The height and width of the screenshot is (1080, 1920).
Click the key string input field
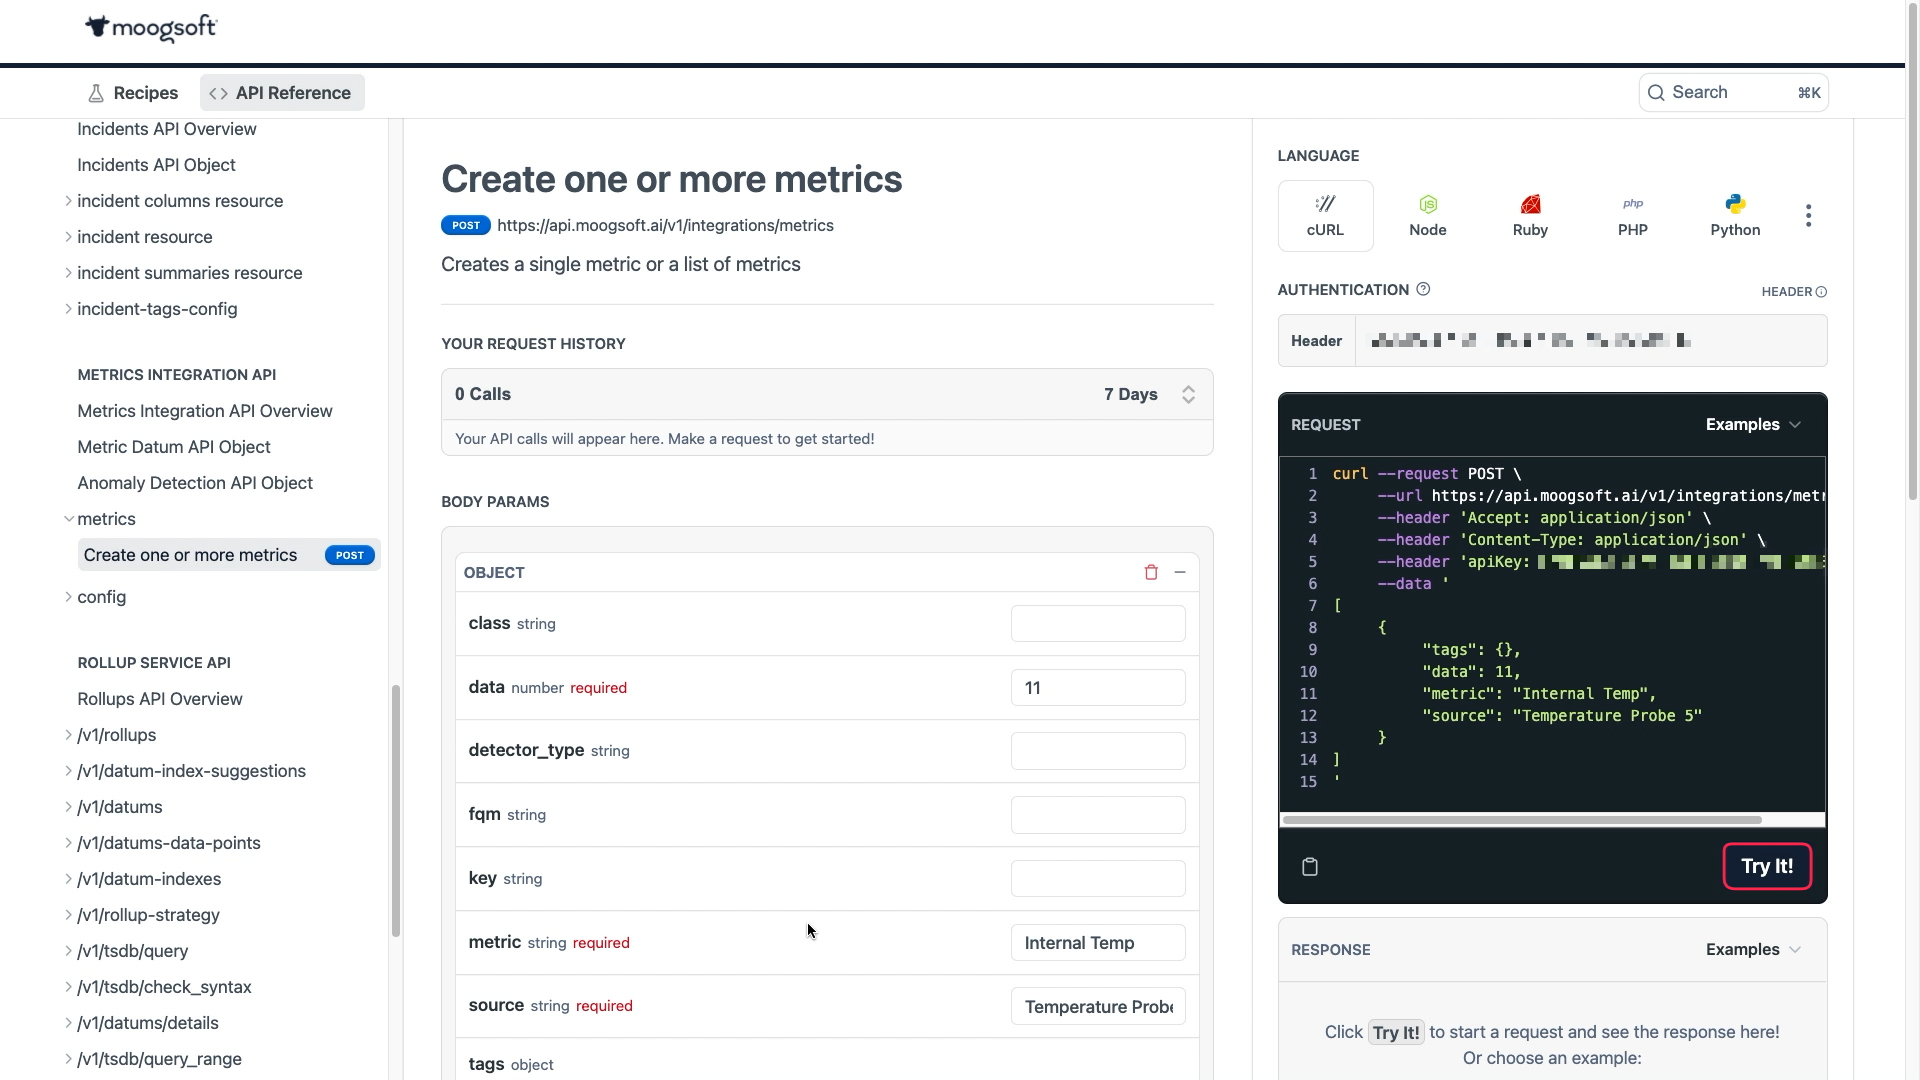coord(1098,879)
